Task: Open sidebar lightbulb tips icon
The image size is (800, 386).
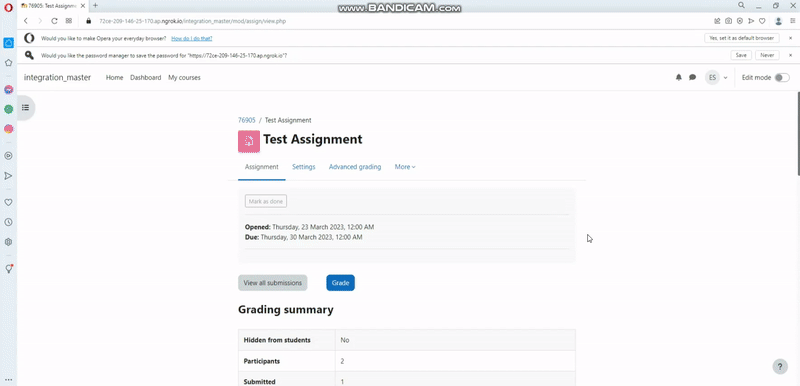Action: [x=8, y=269]
